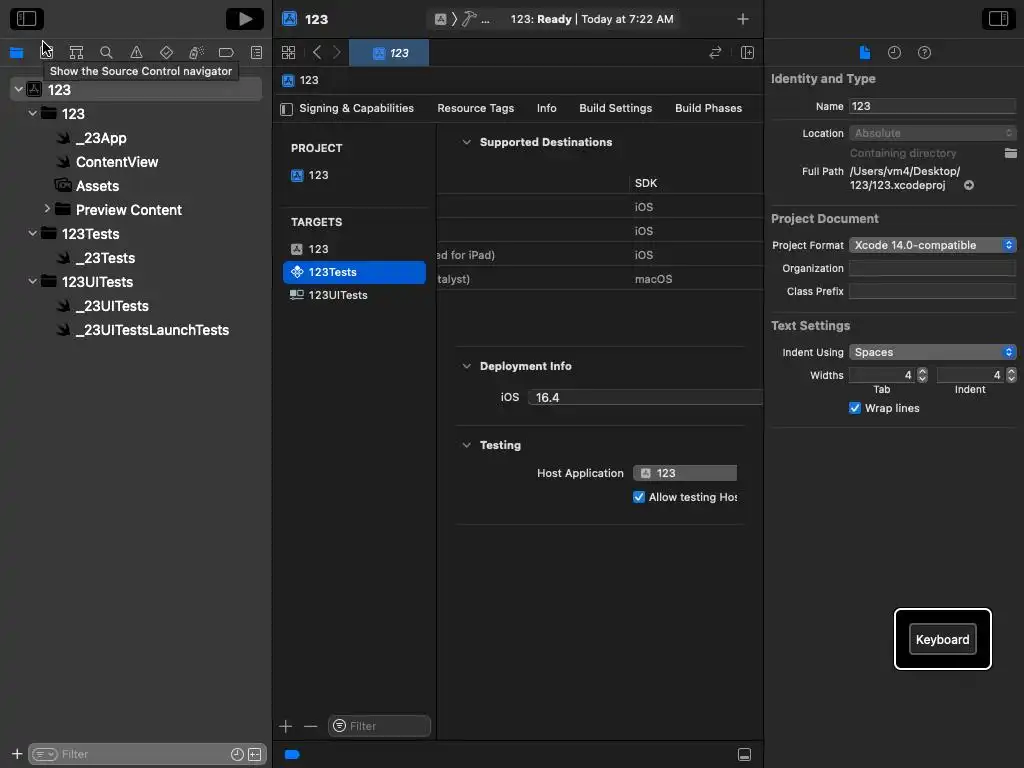The height and width of the screenshot is (768, 1024).
Task: Collapse the 123UITests folder
Action: point(33,281)
